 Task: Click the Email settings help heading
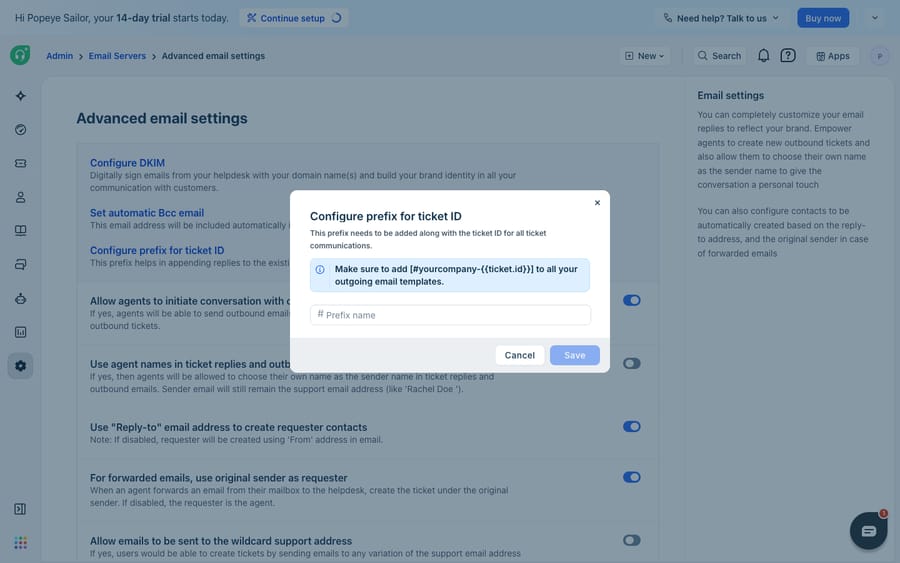(731, 95)
